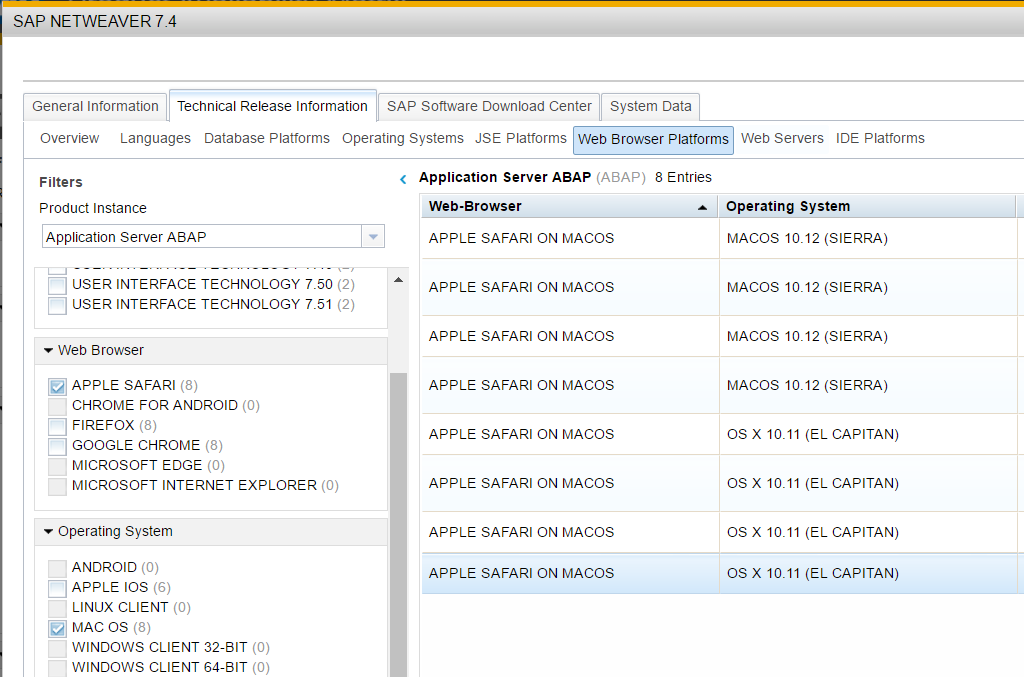1024x677 pixels.
Task: Click the SAP NETWEAVER 7.4 title
Action: point(95,22)
